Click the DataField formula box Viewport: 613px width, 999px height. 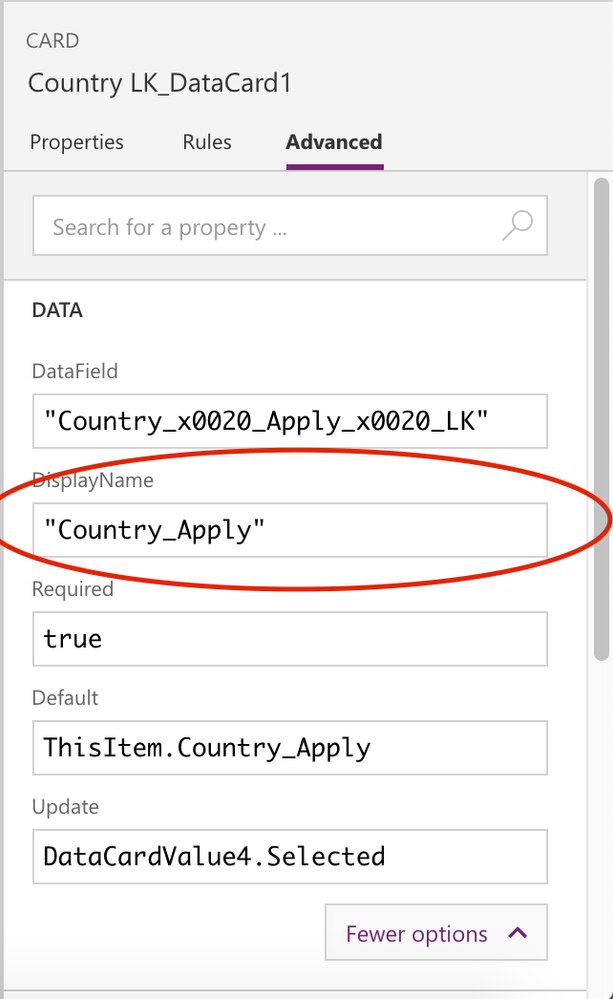pos(290,421)
